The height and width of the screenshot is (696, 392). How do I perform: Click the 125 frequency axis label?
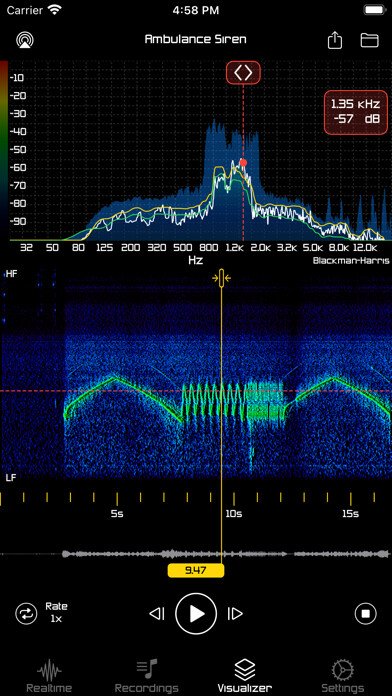click(105, 248)
